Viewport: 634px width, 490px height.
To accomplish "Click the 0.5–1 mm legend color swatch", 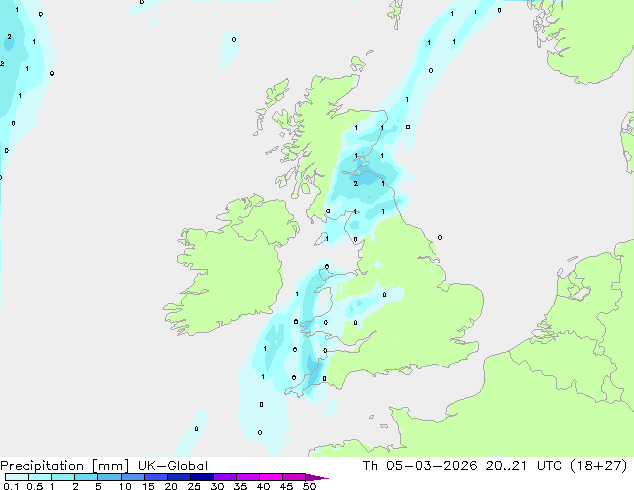I will (40, 477).
